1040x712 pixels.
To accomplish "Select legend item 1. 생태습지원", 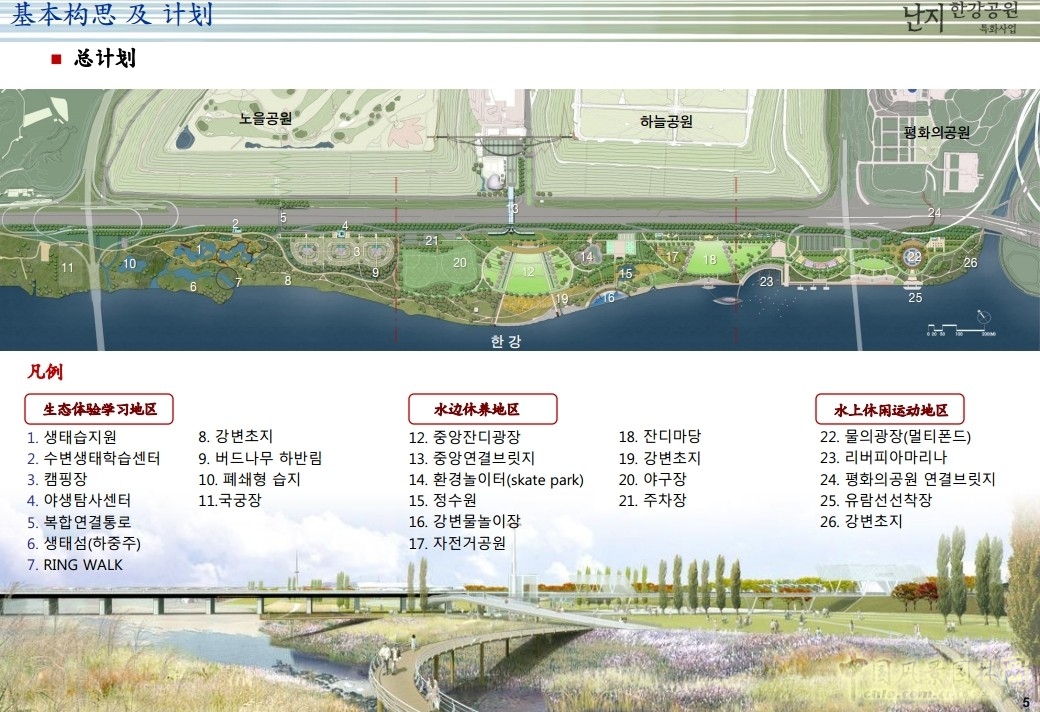I will (x=71, y=437).
